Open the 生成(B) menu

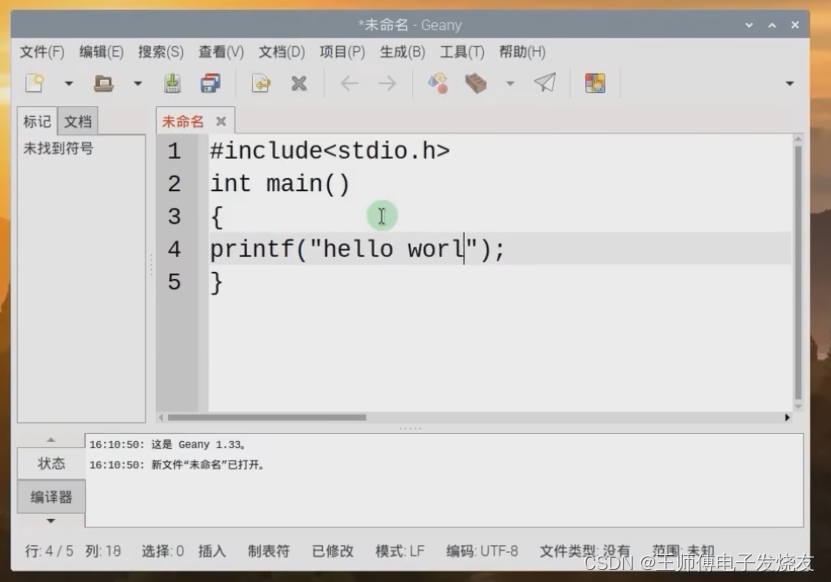coord(402,51)
